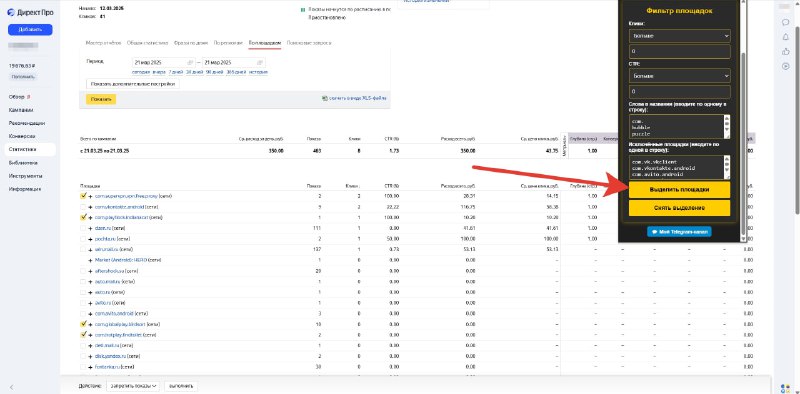Switch to Общая статистика tab
The width and height of the screenshot is (800, 394).
147,43
